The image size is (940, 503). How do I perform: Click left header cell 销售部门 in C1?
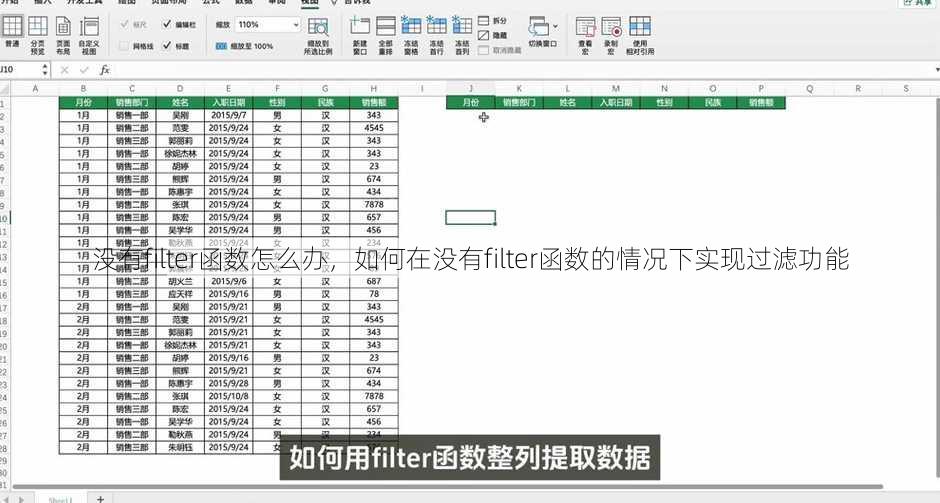(x=132, y=103)
